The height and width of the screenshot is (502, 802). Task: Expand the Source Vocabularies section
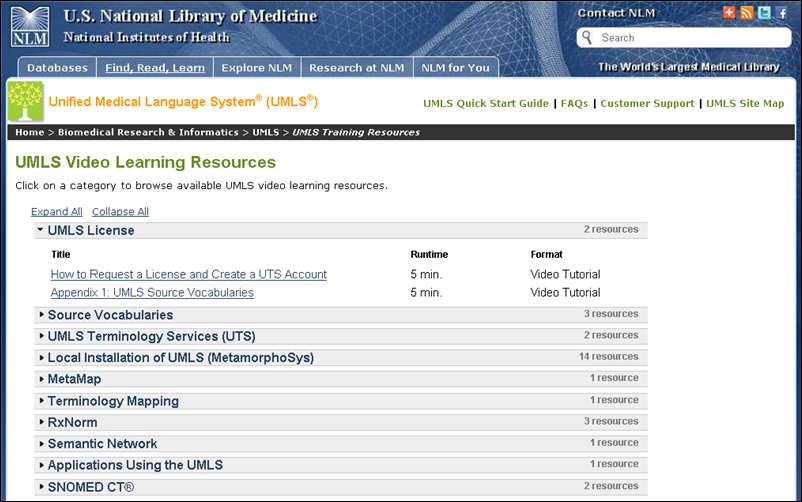coord(341,315)
